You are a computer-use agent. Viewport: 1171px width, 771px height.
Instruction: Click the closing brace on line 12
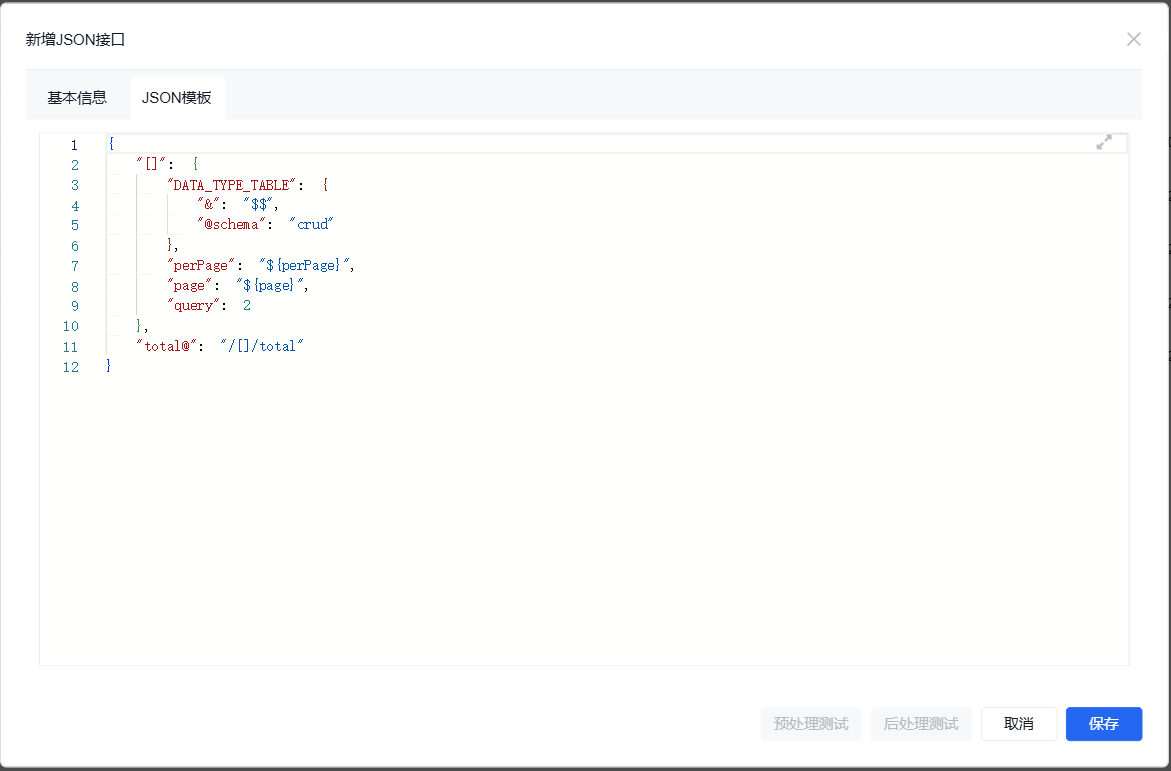[109, 366]
